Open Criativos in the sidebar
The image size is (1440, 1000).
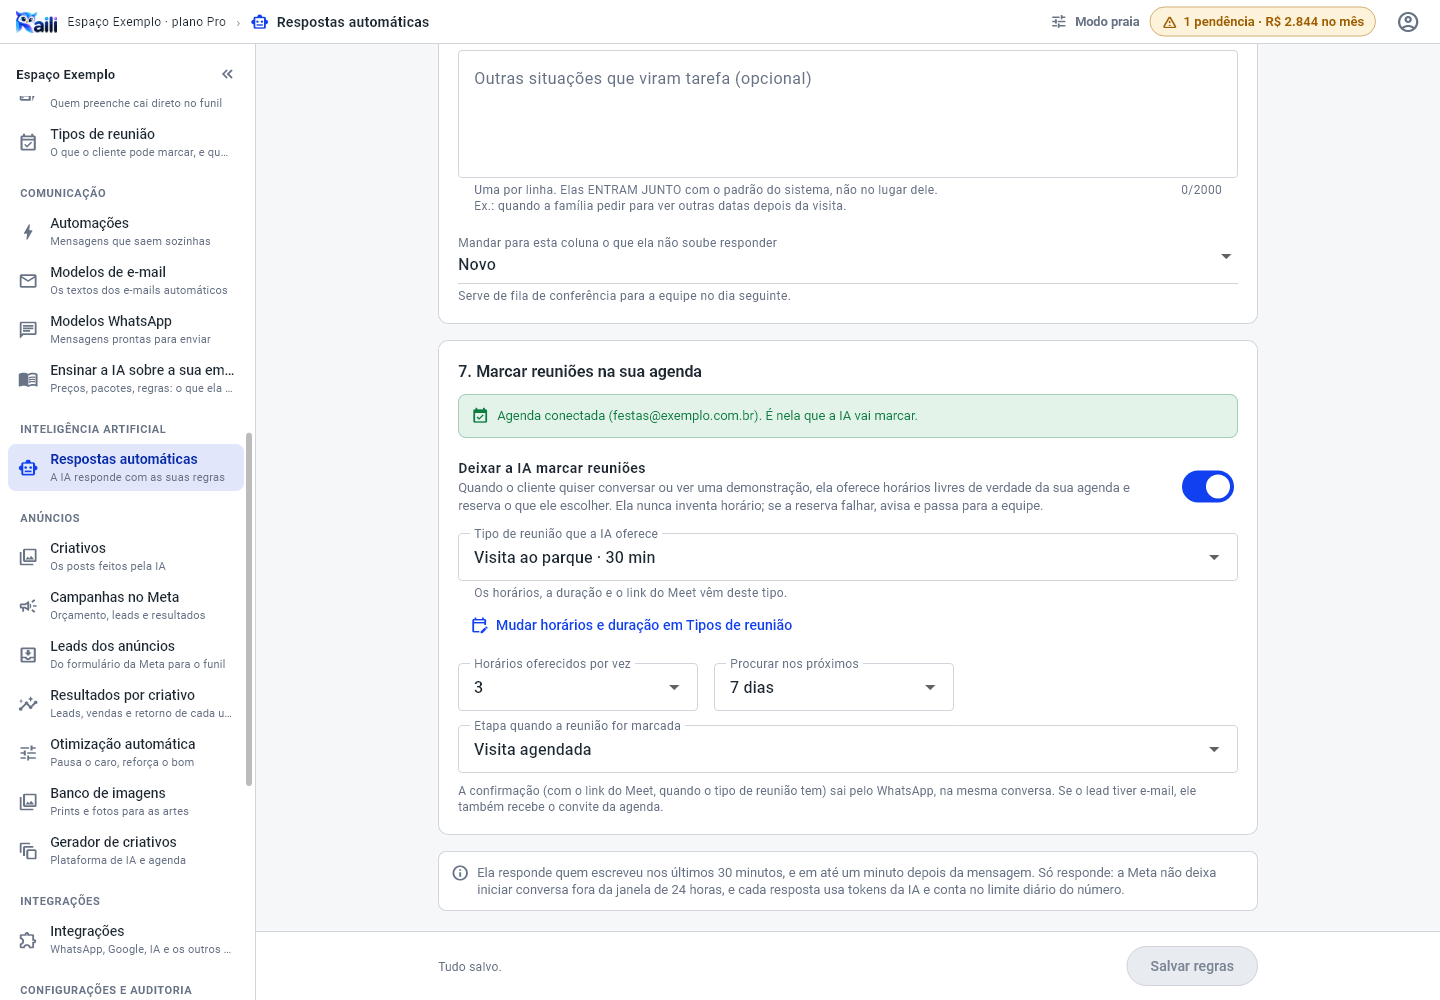click(x=126, y=557)
